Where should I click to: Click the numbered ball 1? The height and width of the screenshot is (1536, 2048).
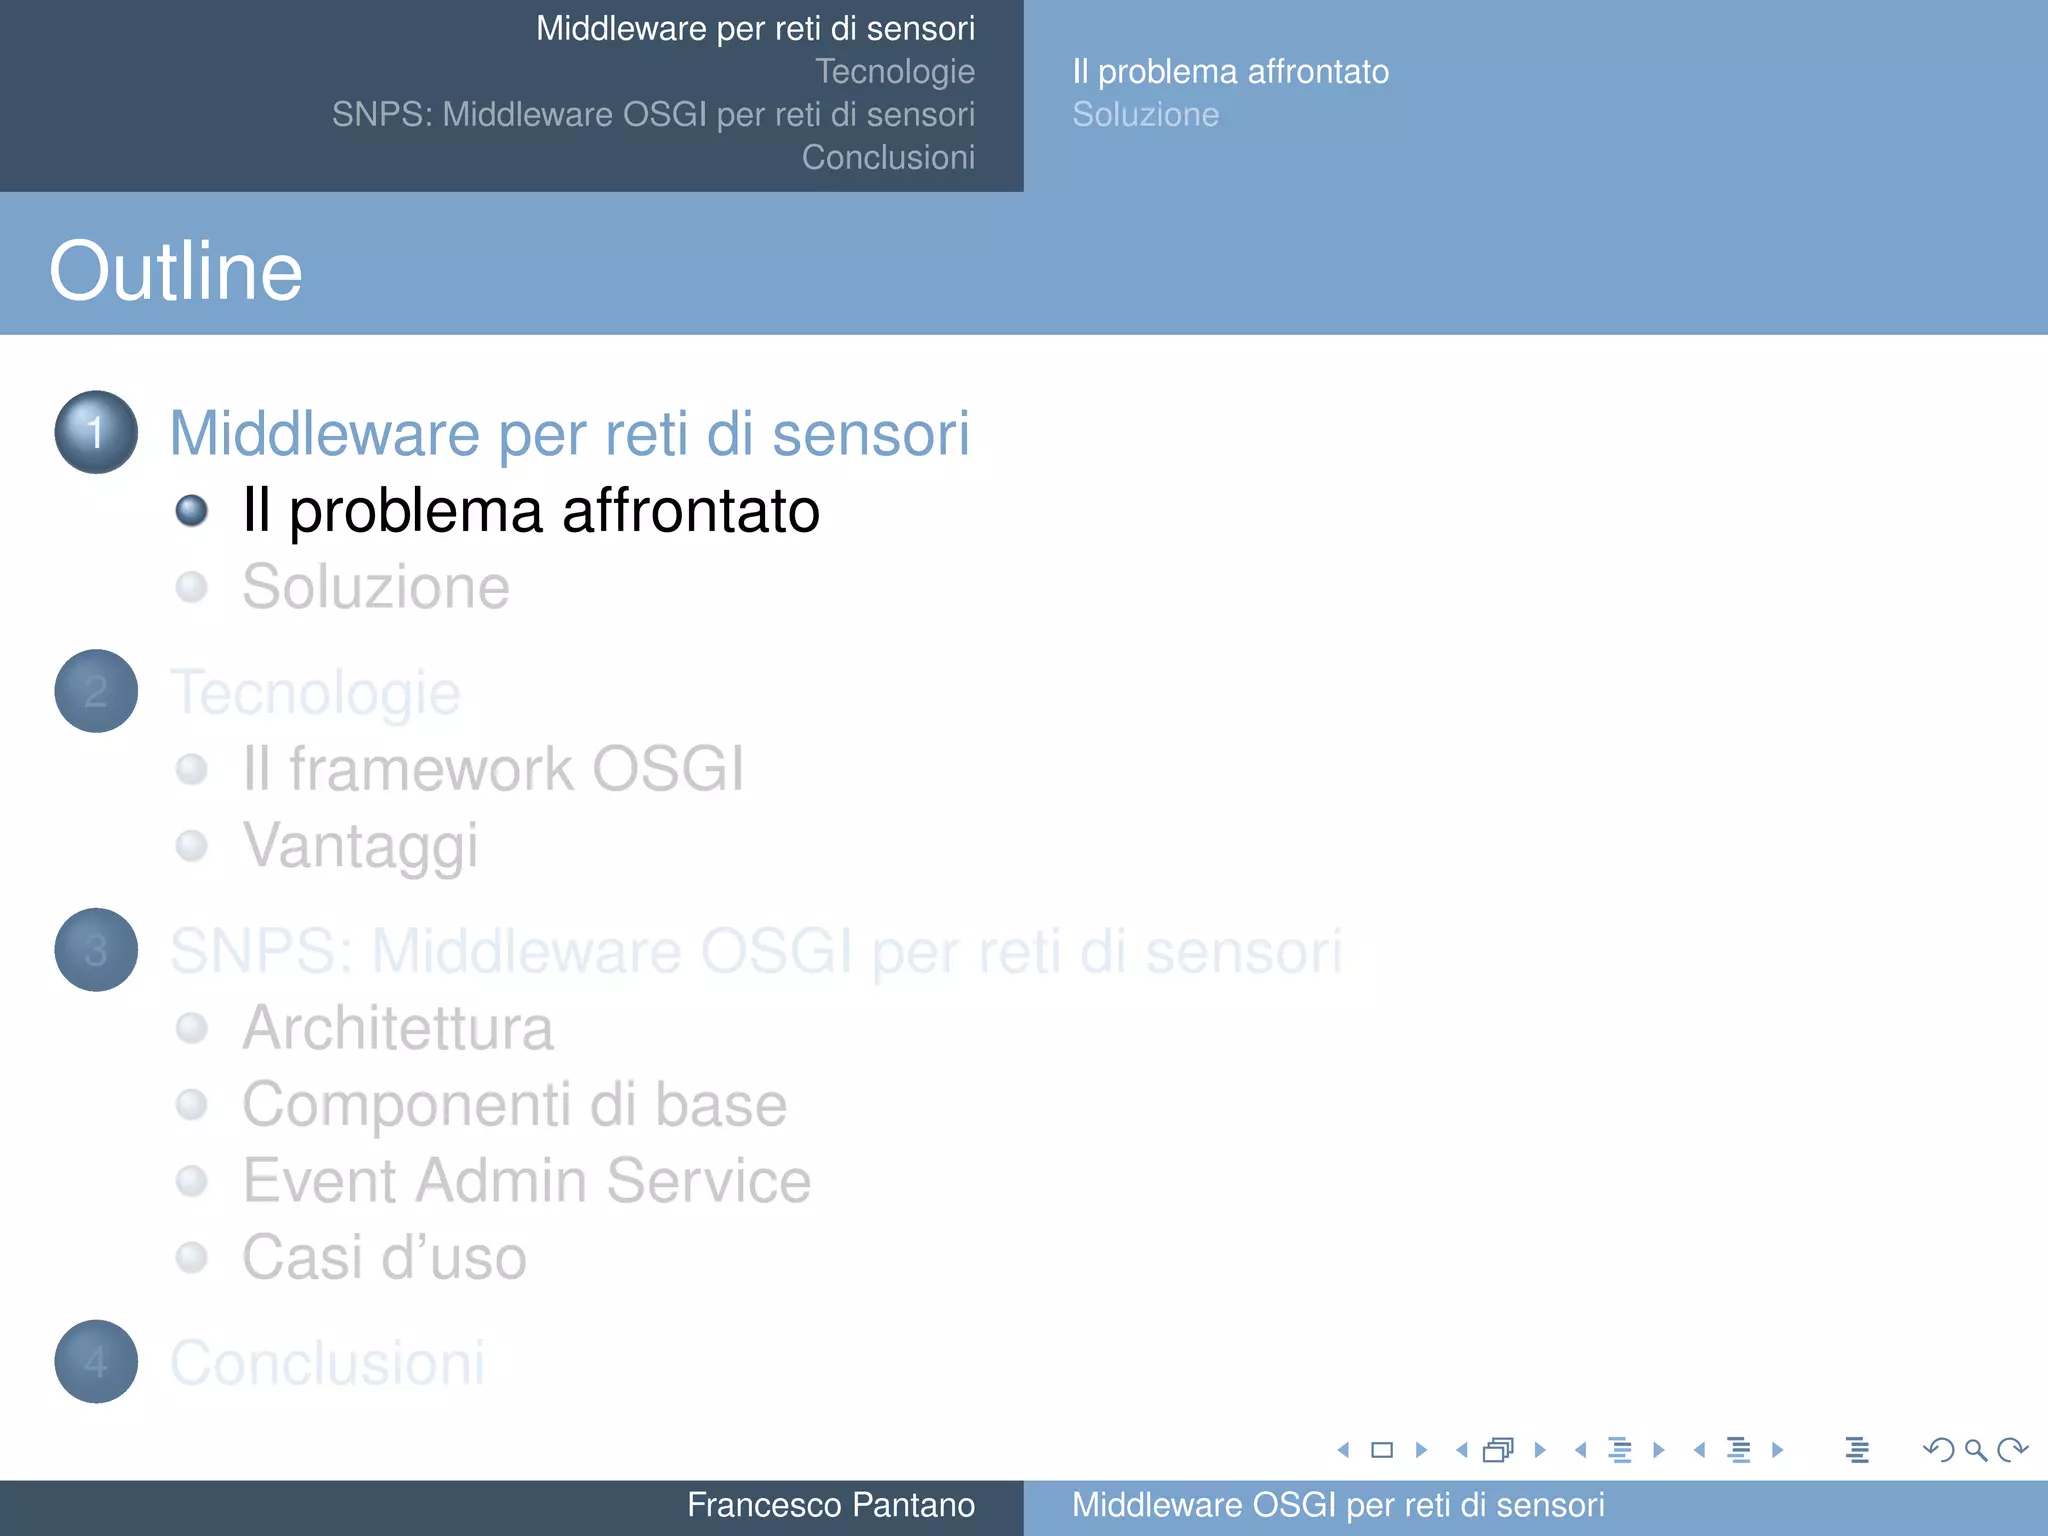click(96, 432)
